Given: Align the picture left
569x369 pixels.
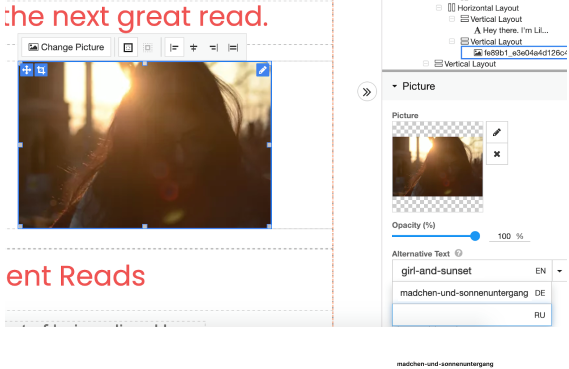Looking at the screenshot, I should tap(174, 48).
